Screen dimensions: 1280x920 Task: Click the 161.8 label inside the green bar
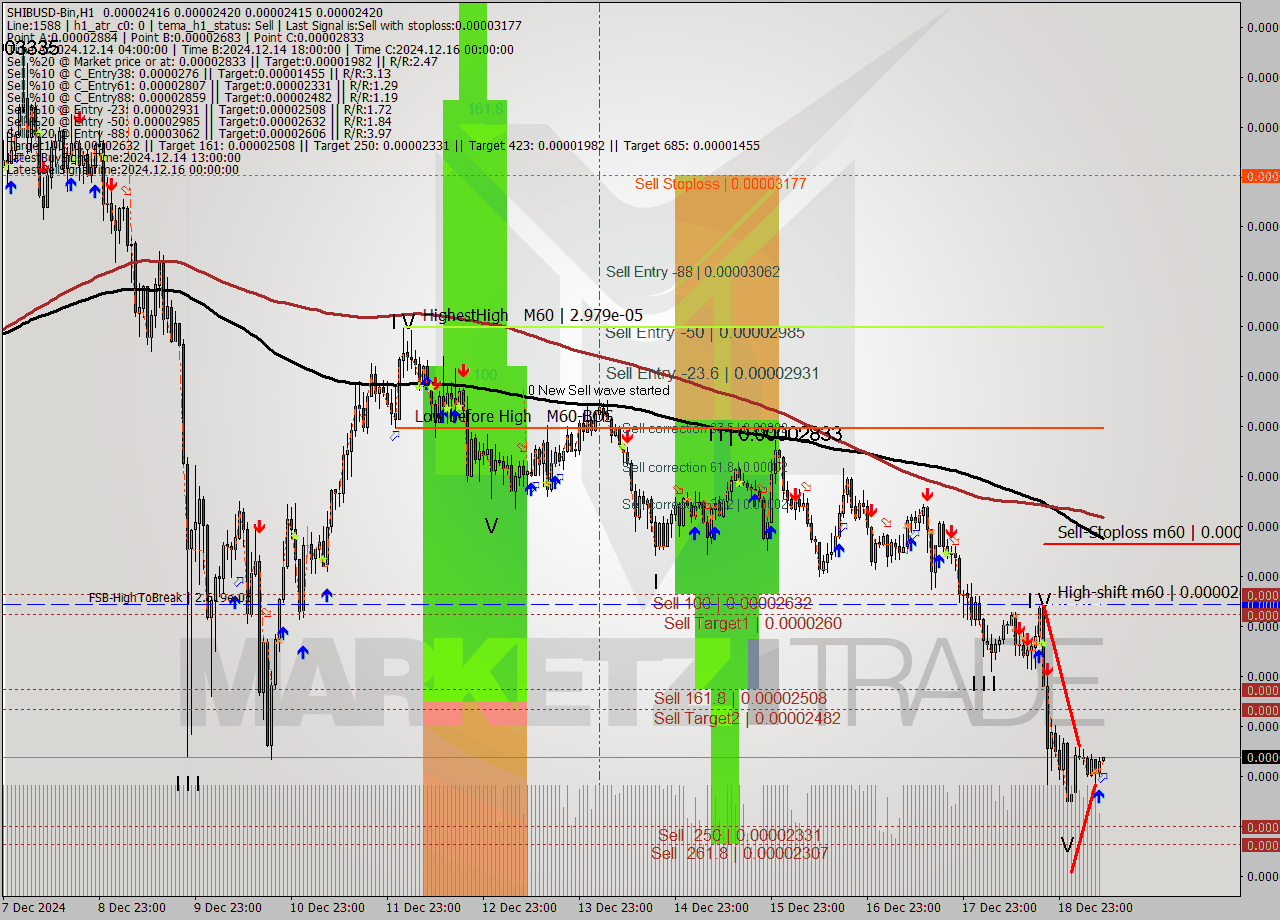tap(485, 108)
